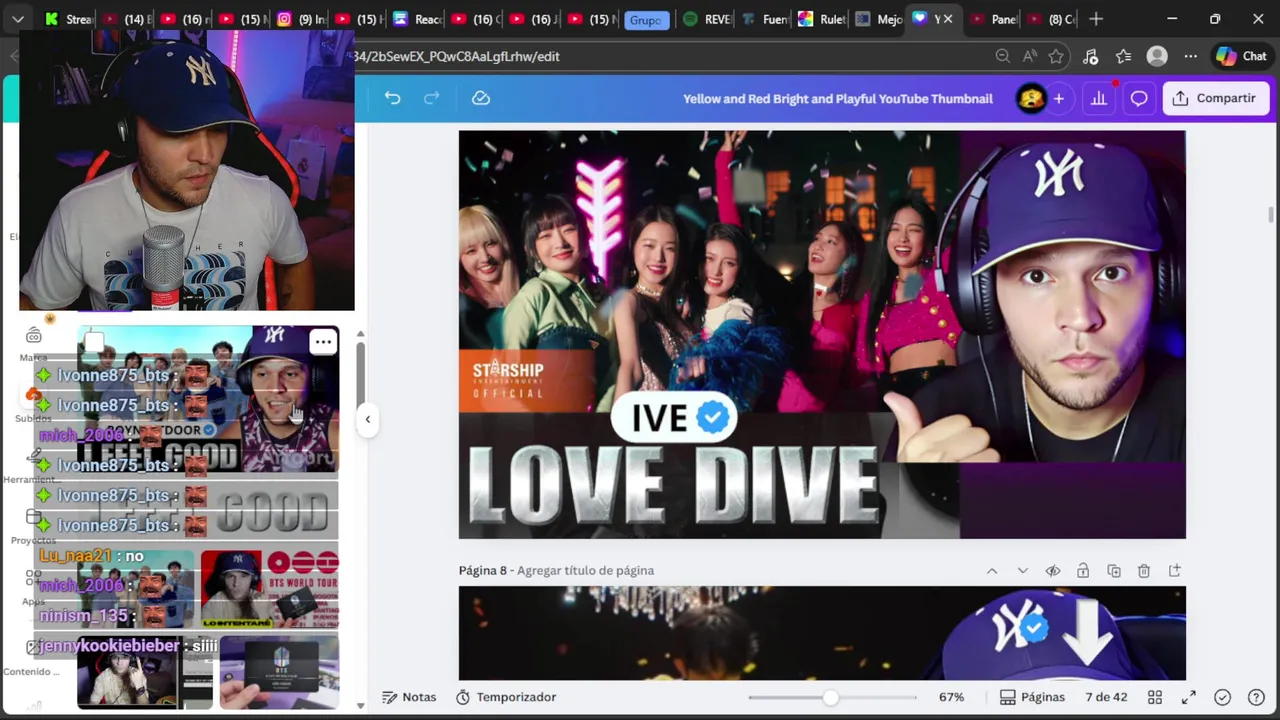
Task: Switch to the React browser tab
Action: (417, 19)
